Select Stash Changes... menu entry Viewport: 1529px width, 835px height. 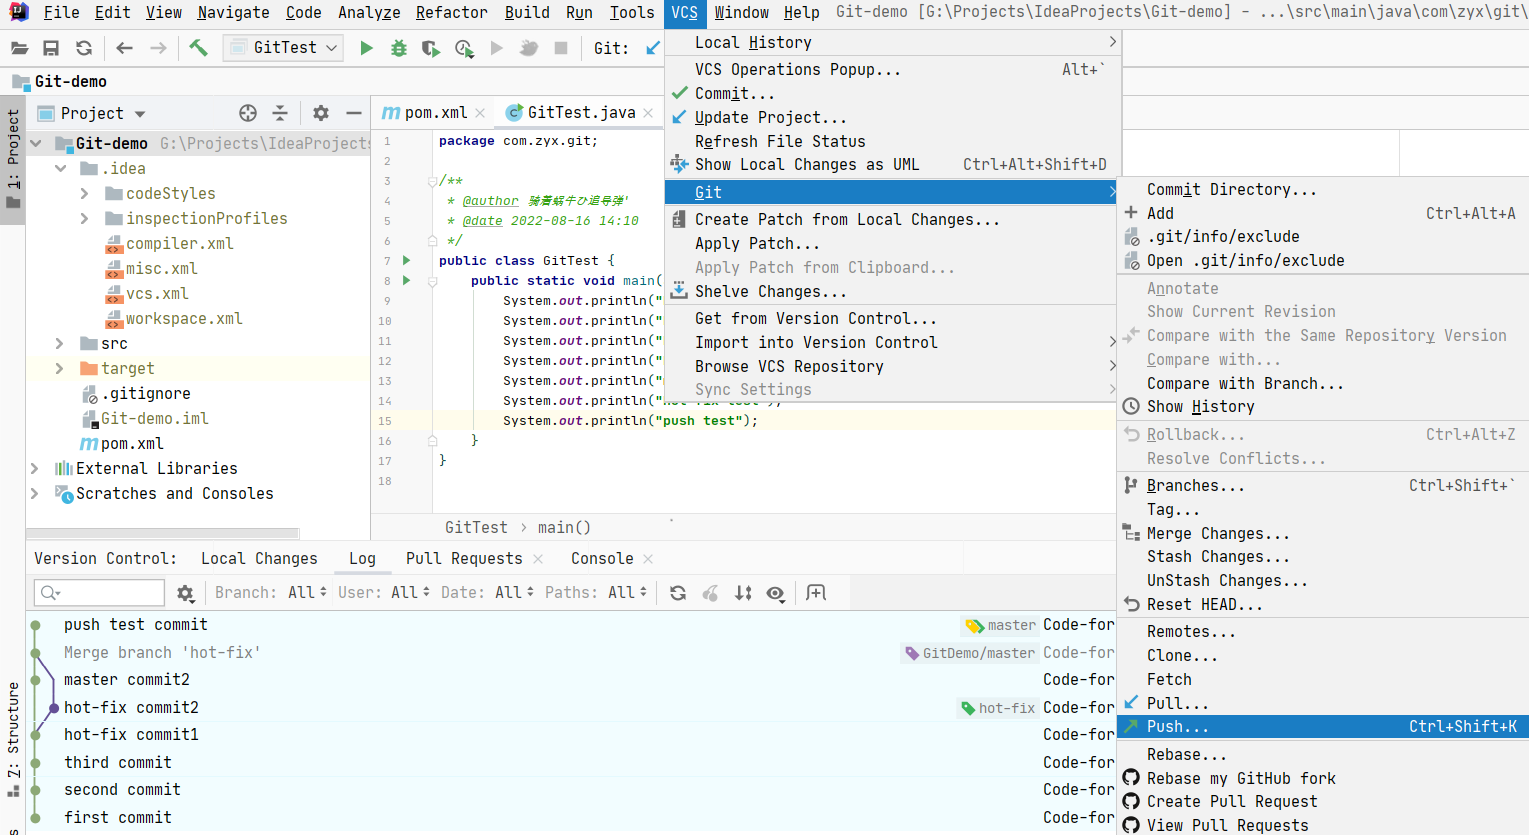pos(1323,557)
